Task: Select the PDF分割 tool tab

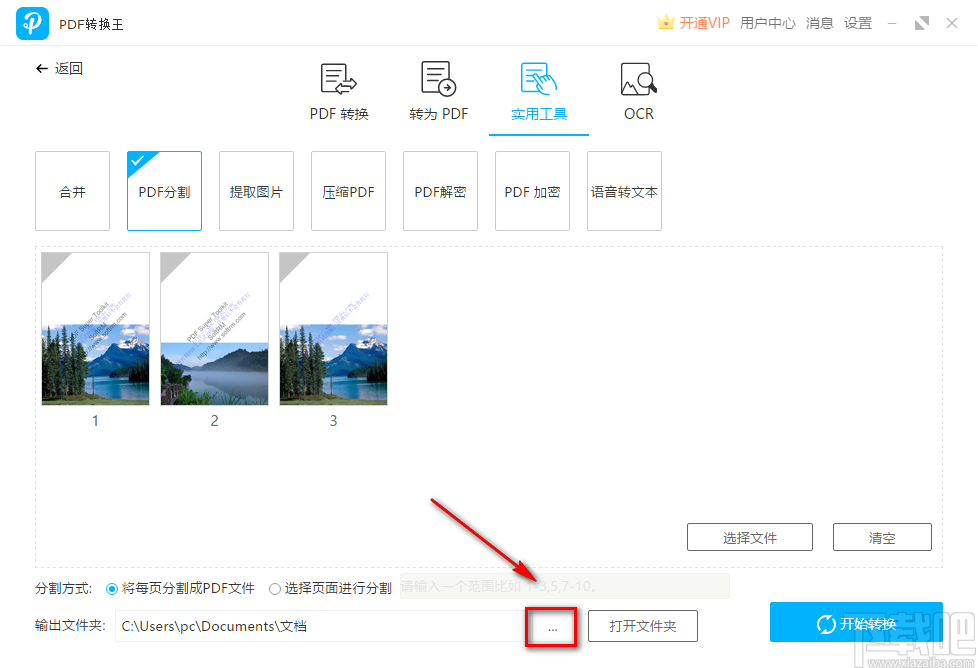Action: pyautogui.click(x=164, y=190)
